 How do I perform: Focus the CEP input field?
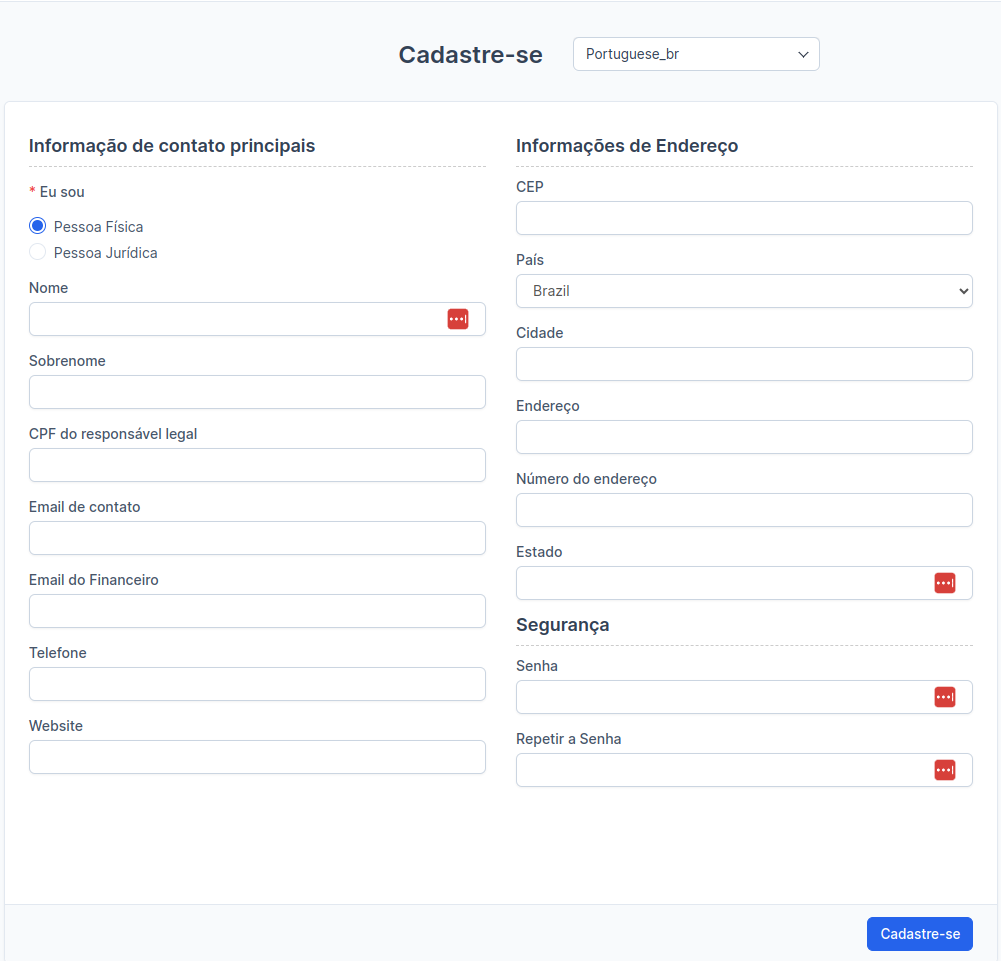tap(744, 218)
